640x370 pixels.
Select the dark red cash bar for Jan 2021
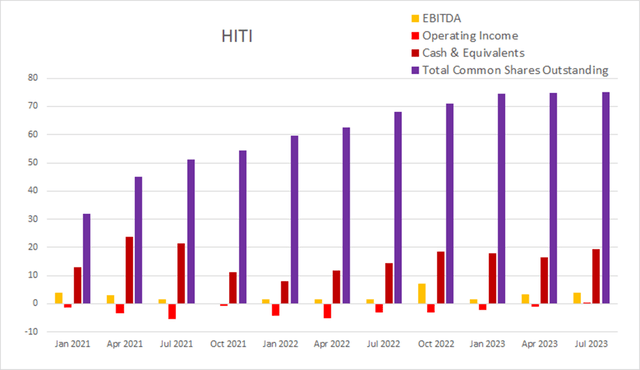(77, 285)
